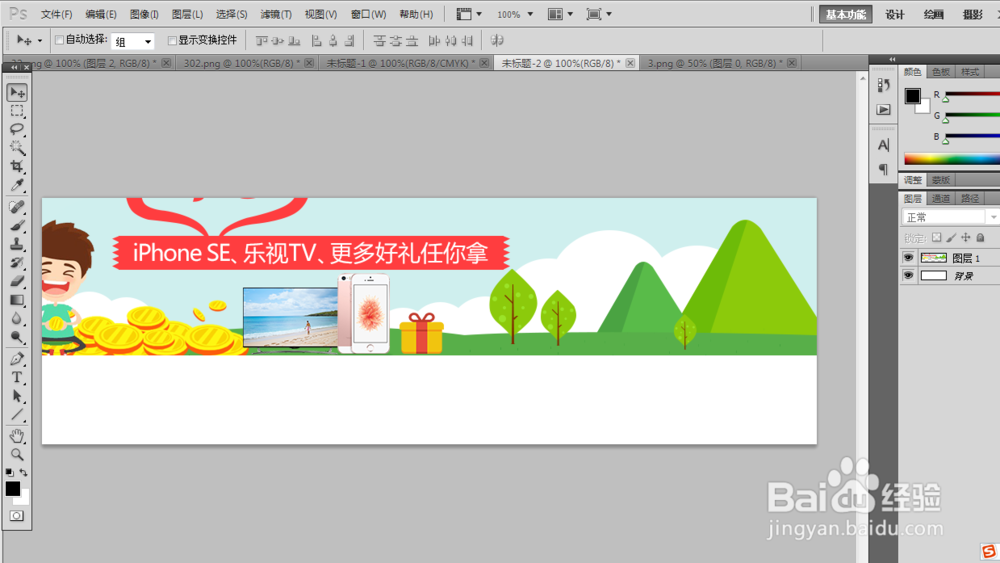The height and width of the screenshot is (563, 1000).
Task: Select the Healing Brush tool
Action: (x=17, y=207)
